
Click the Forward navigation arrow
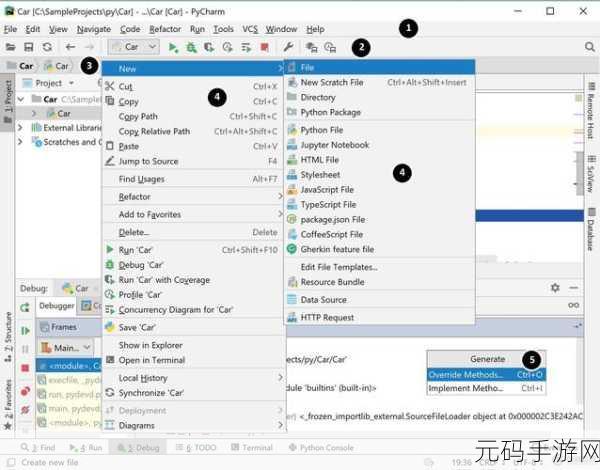[89, 47]
